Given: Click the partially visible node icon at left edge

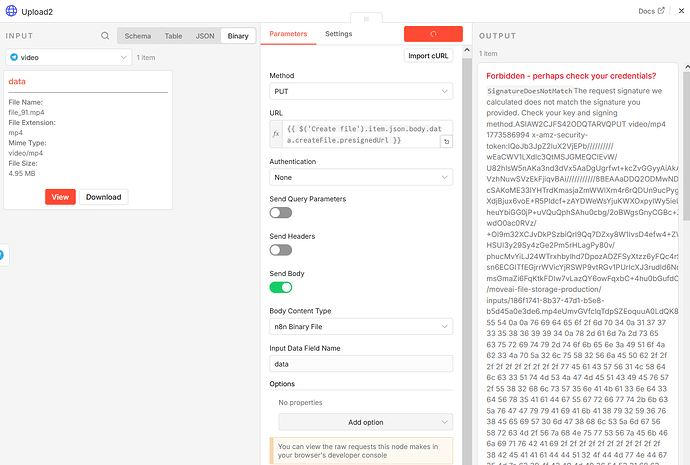Looking at the screenshot, I should [x=2, y=255].
